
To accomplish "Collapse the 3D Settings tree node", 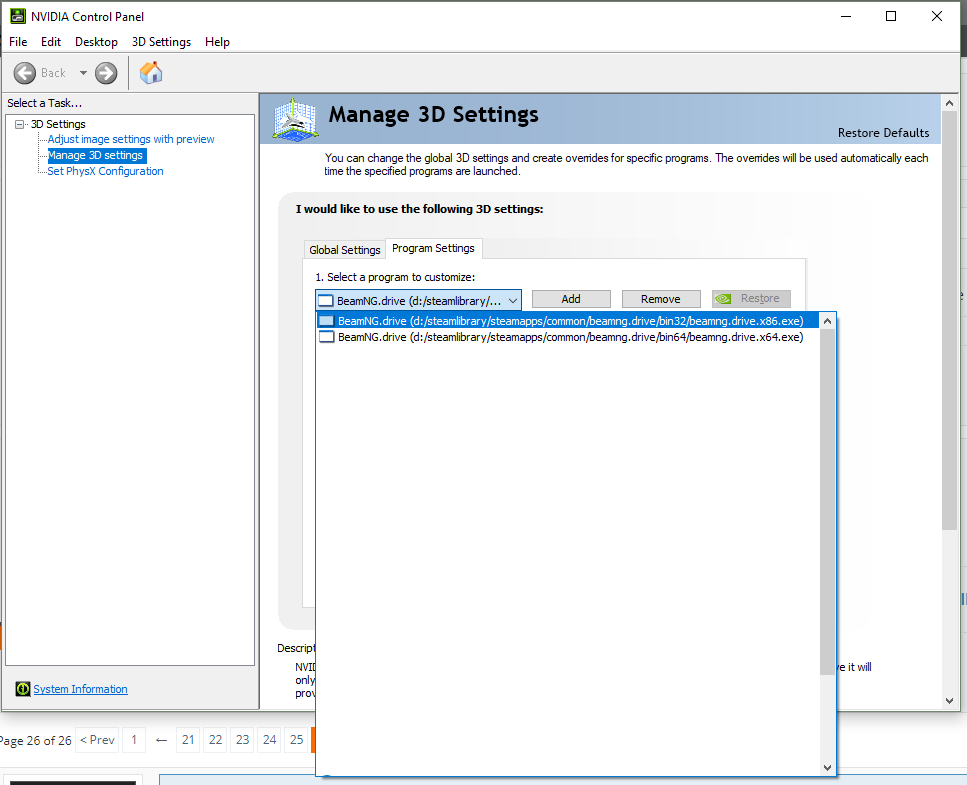I will pyautogui.click(x=20, y=124).
